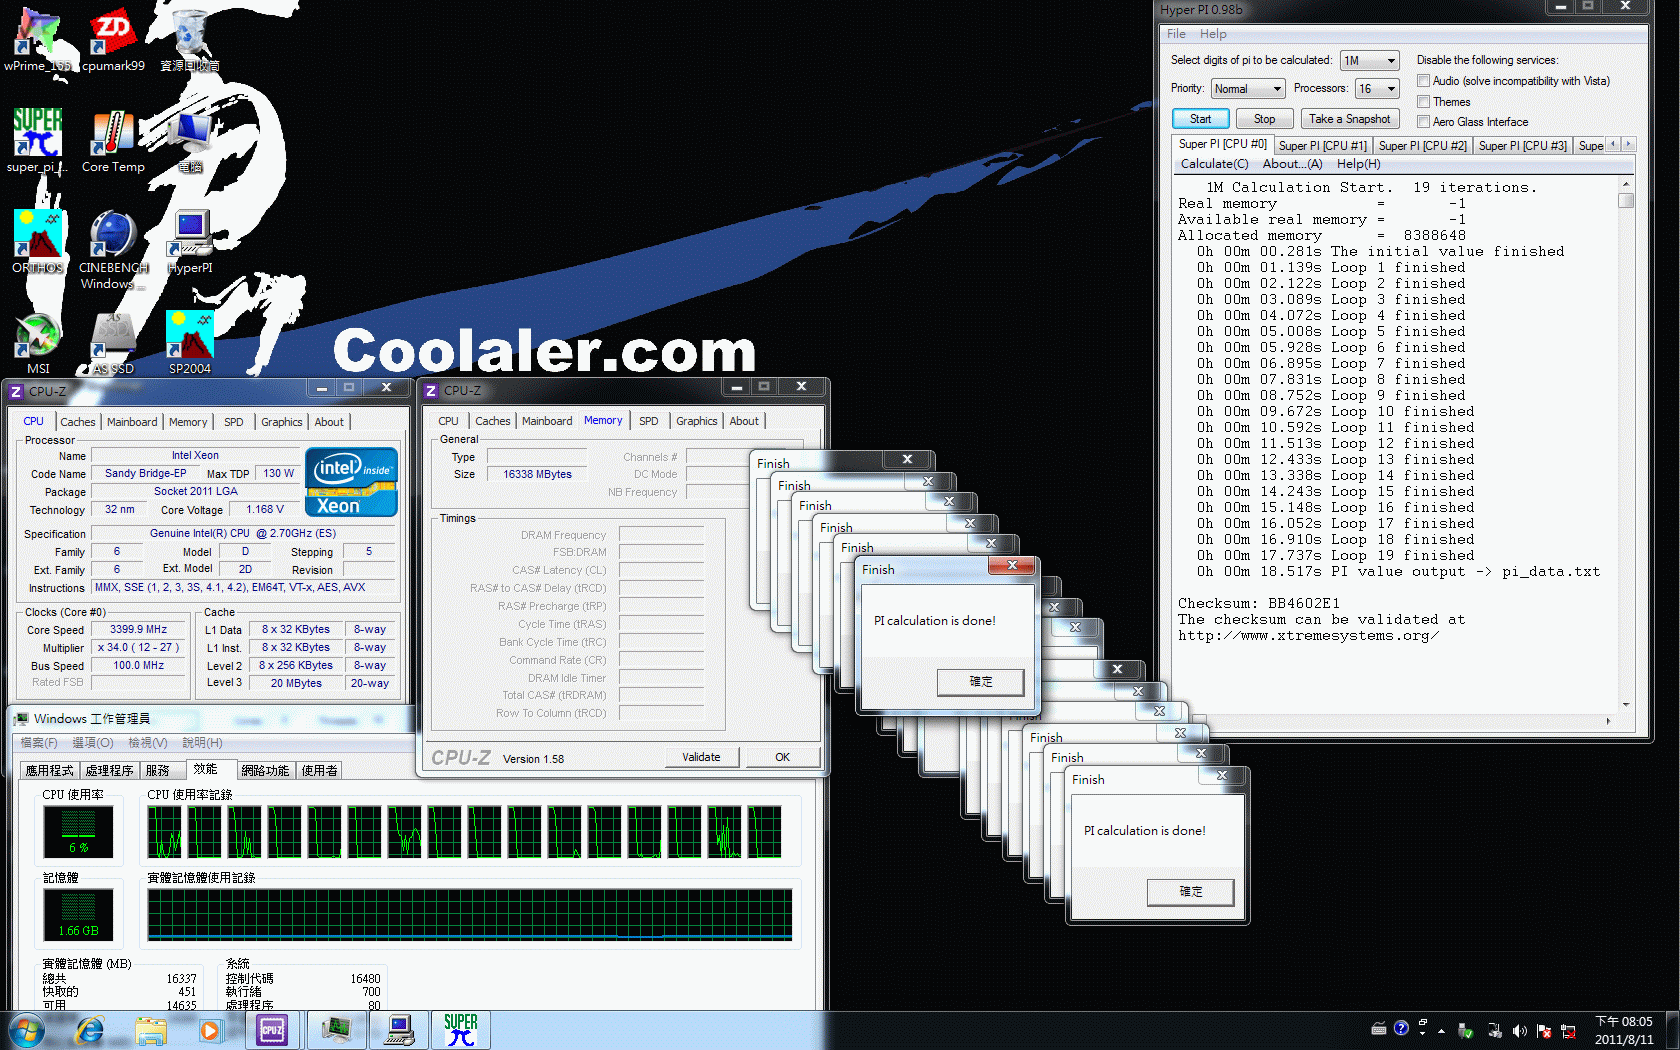Switch to Task Manager via taskbar button
Image resolution: width=1680 pixels, height=1050 pixels.
(x=336, y=1030)
